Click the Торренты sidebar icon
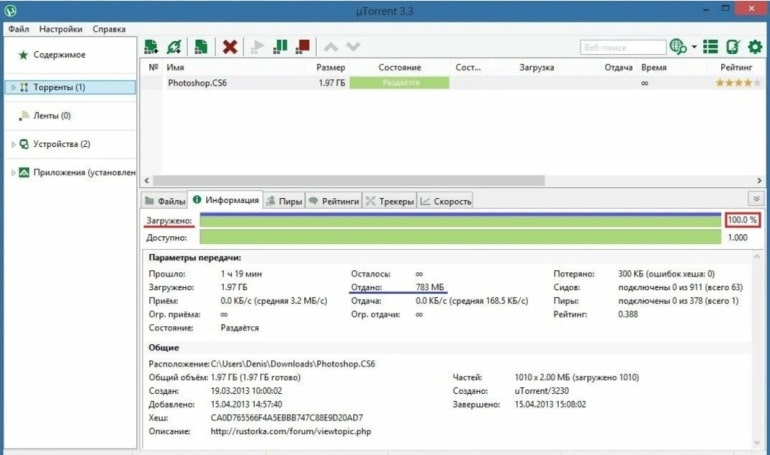Screen dimensions: 770x455 coord(24,87)
